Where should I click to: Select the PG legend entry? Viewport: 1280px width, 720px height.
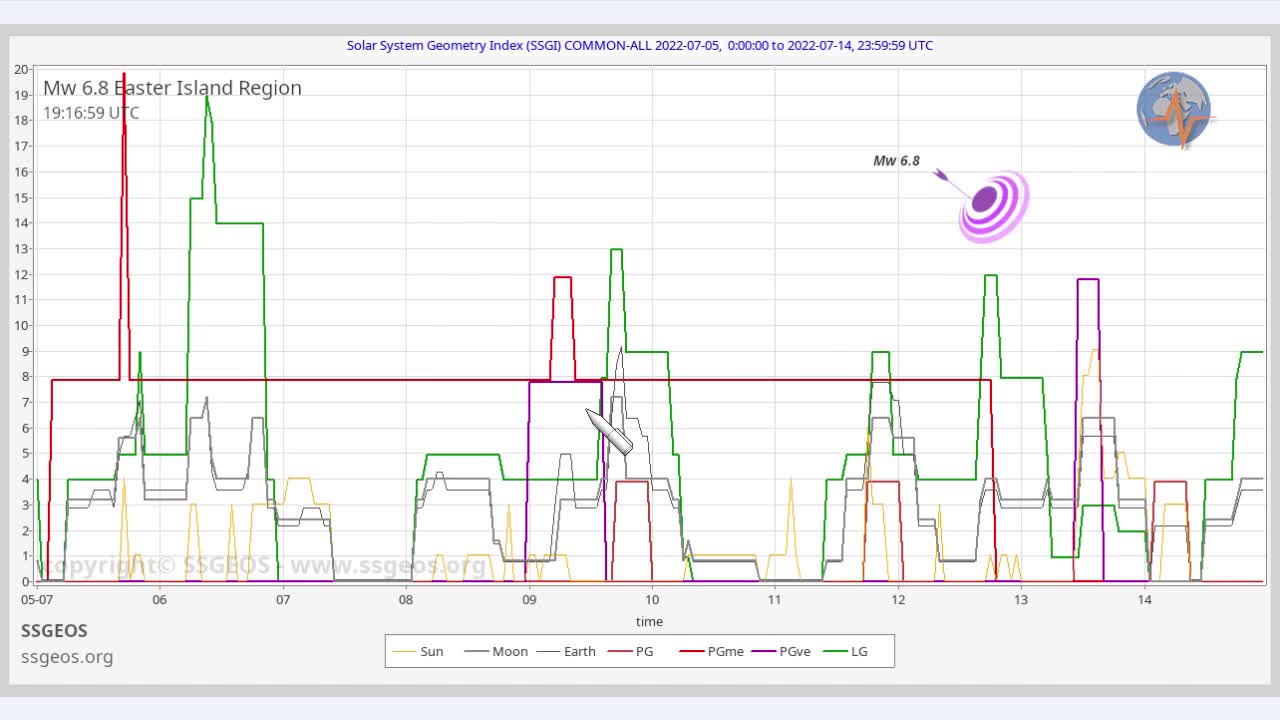coord(630,651)
